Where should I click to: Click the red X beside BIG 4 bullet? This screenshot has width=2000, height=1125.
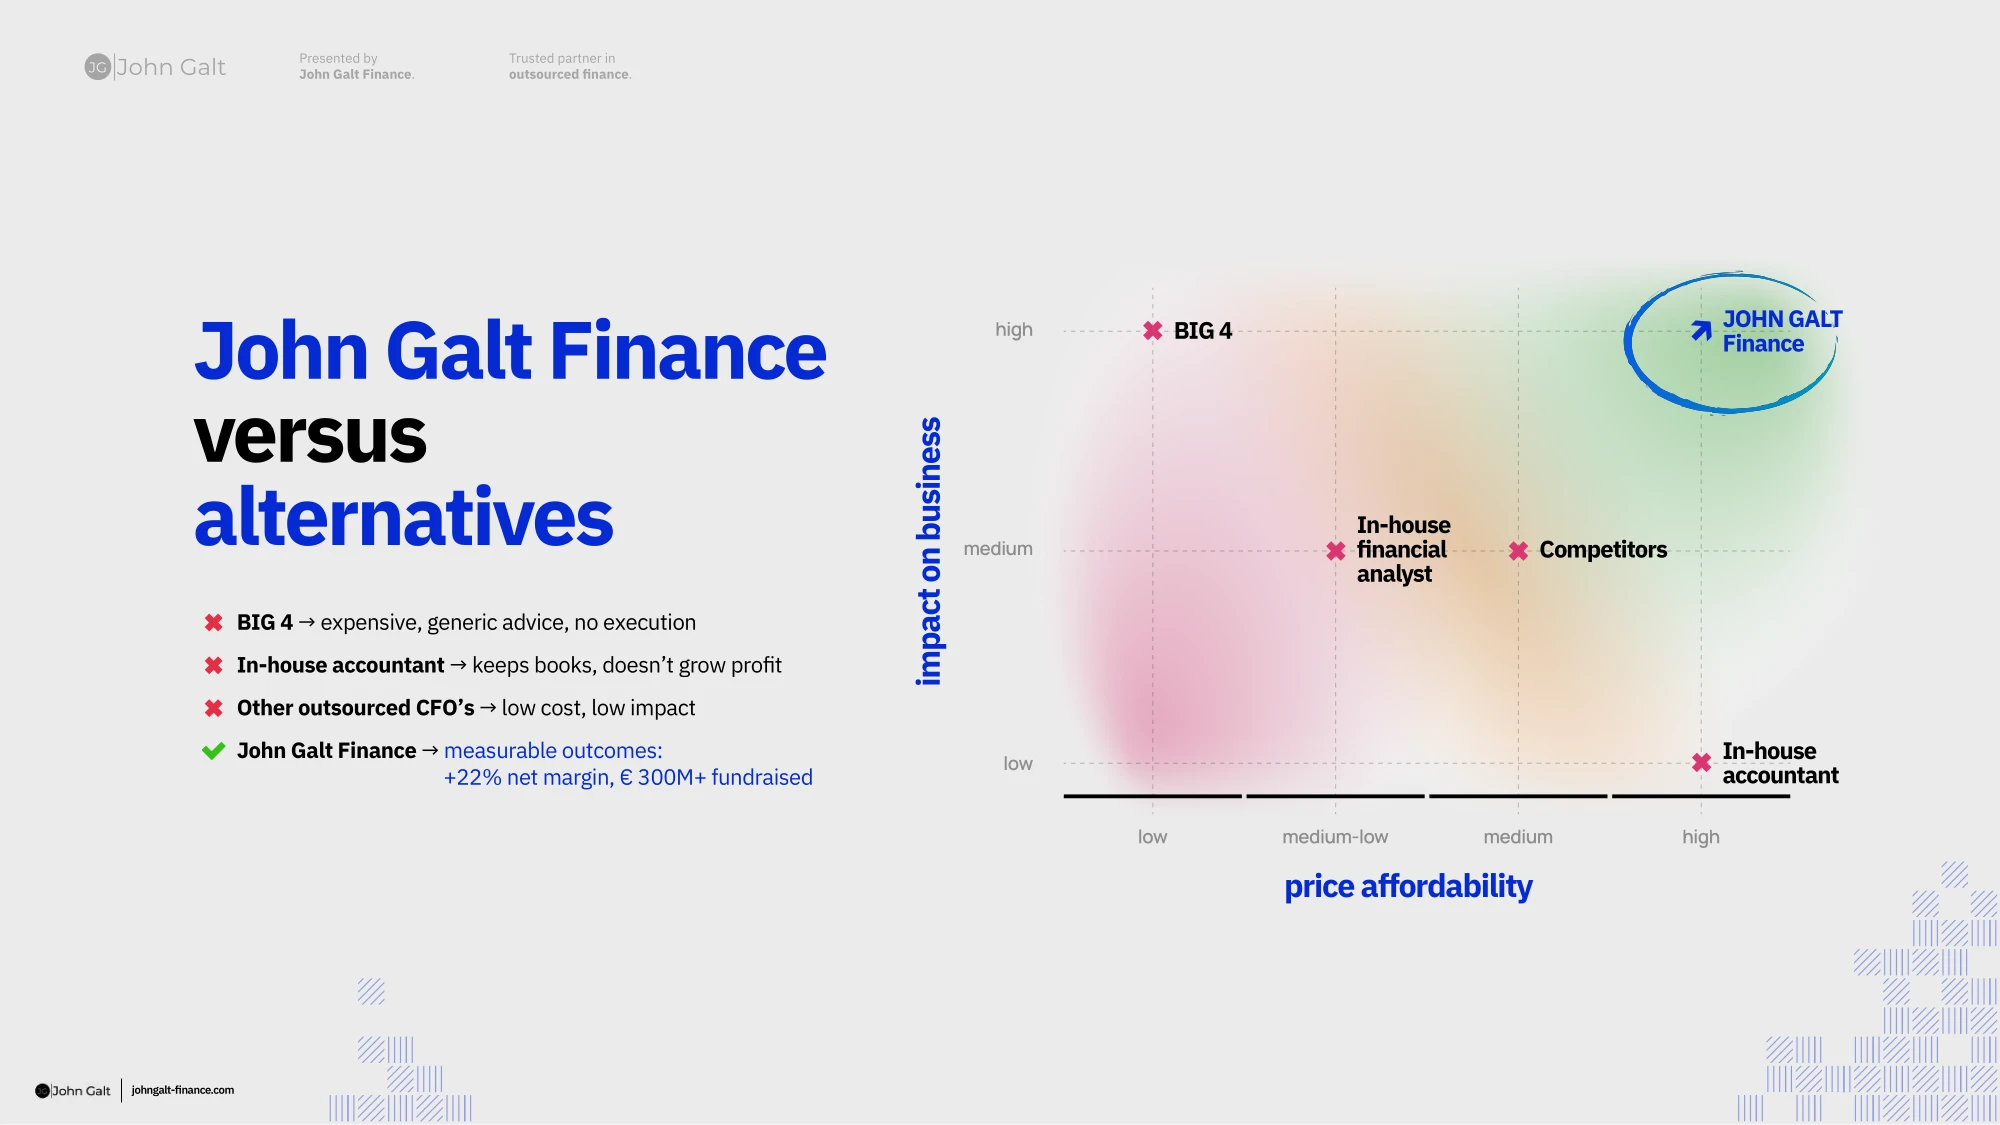click(213, 623)
